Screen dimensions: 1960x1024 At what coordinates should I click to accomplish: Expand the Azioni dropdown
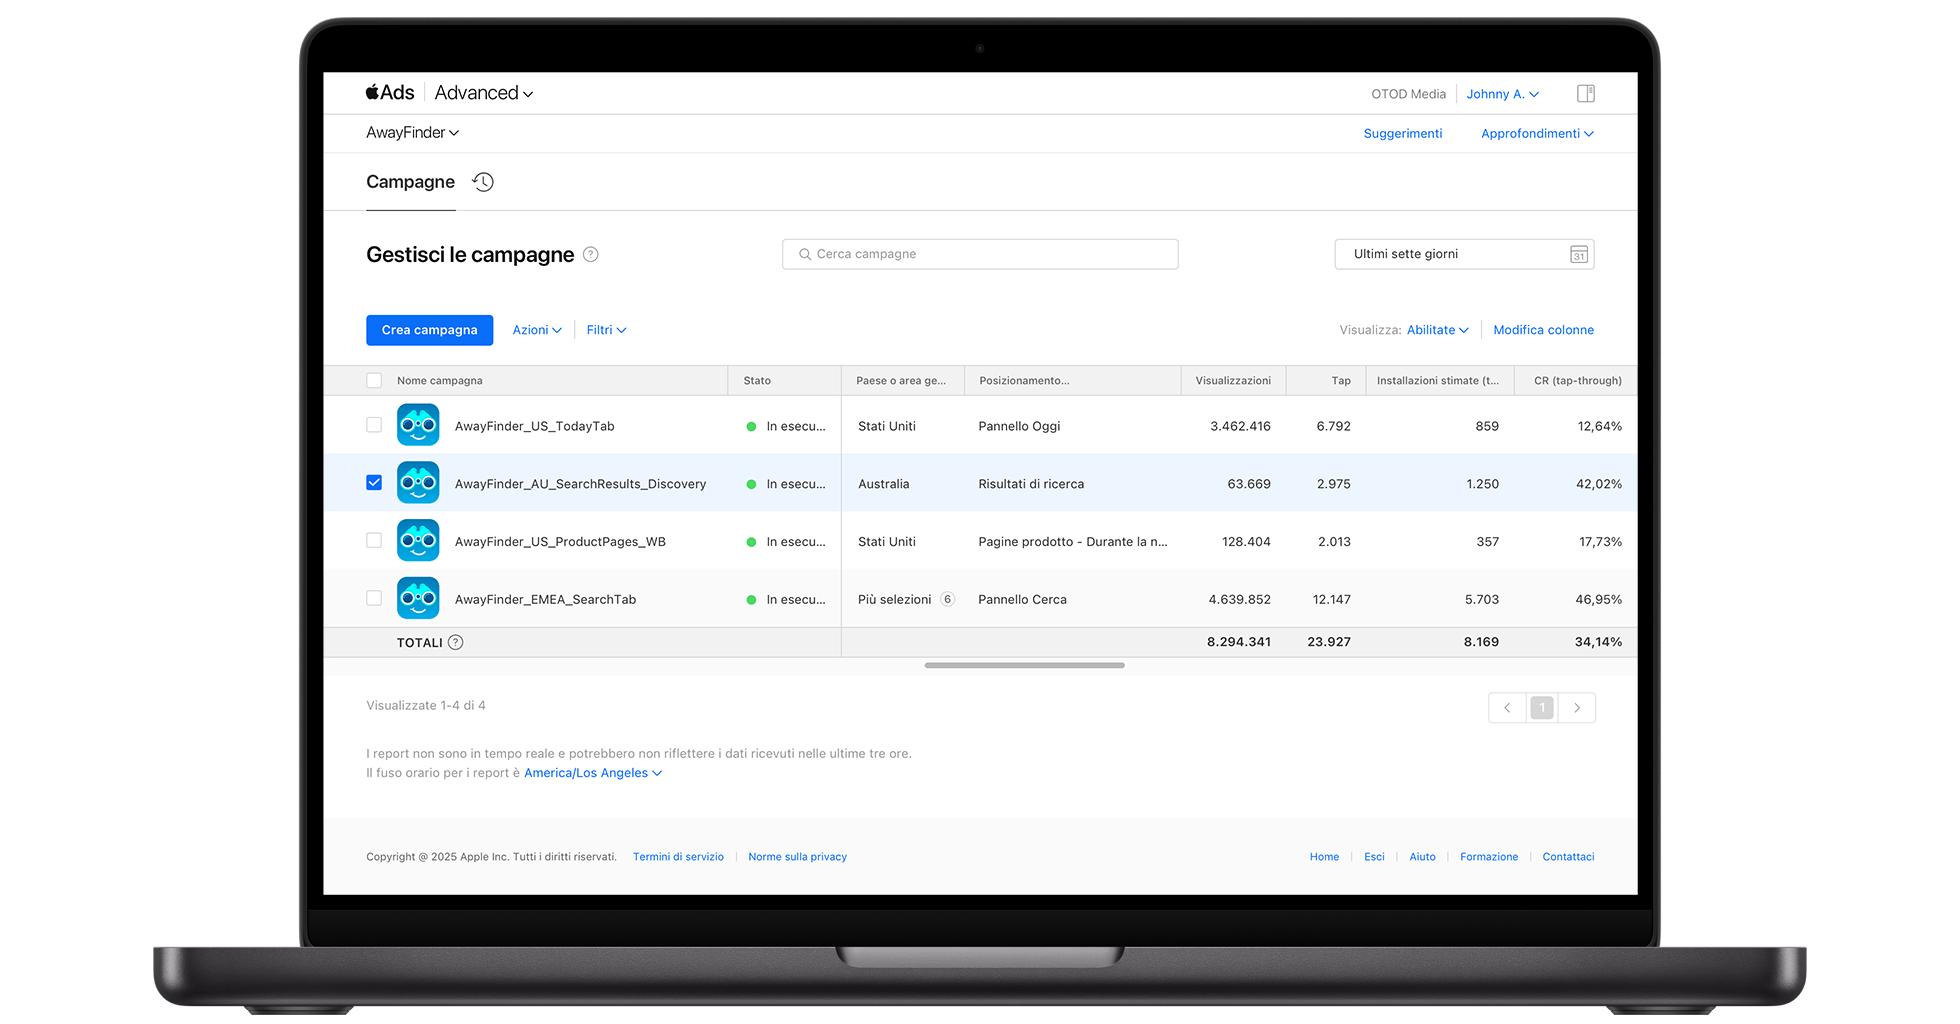point(537,330)
